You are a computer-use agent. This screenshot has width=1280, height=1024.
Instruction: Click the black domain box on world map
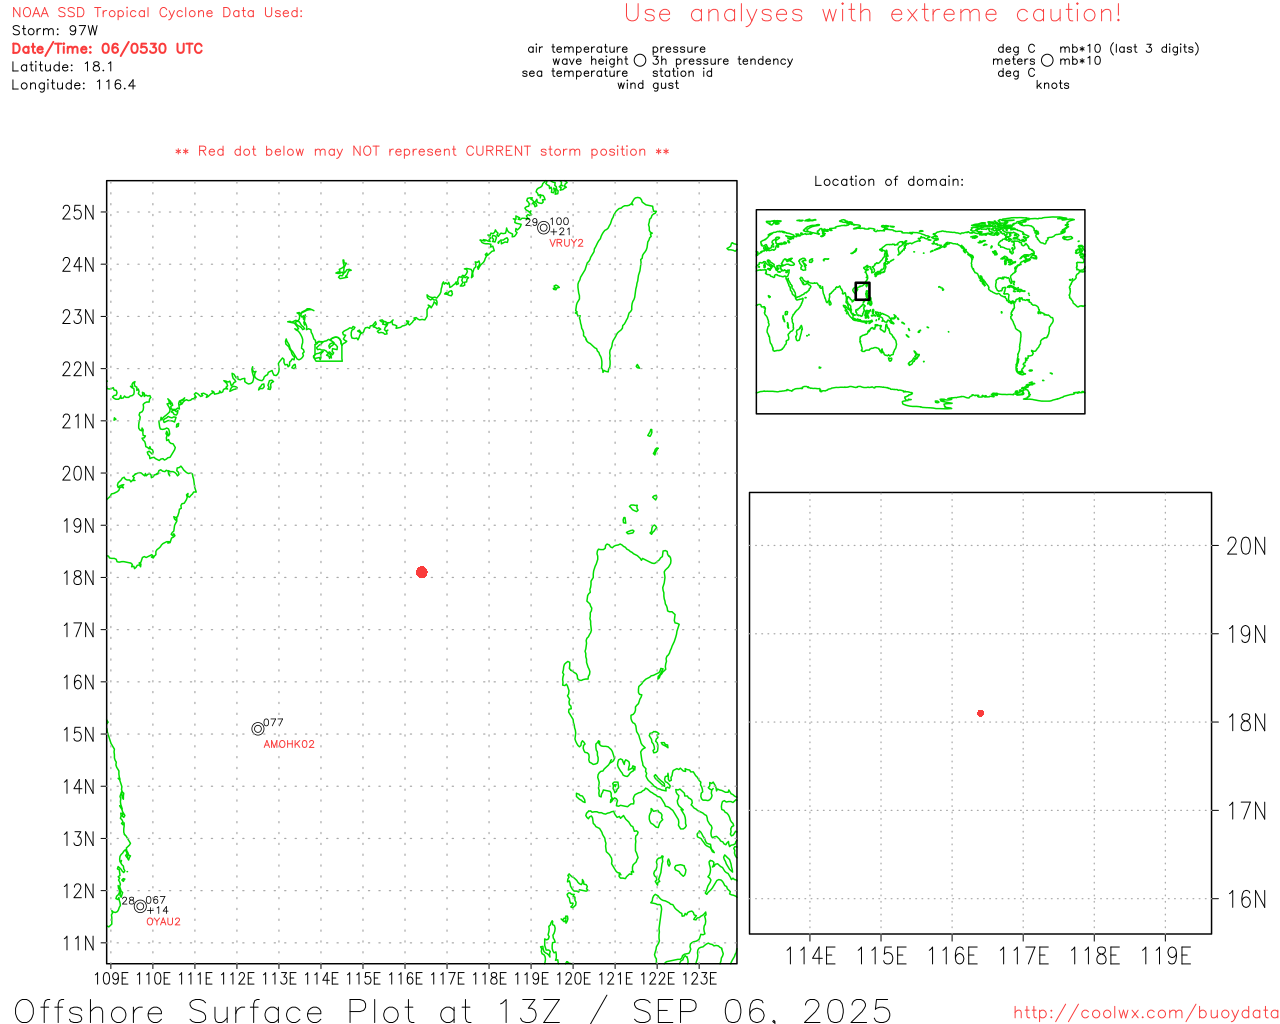pyautogui.click(x=862, y=291)
